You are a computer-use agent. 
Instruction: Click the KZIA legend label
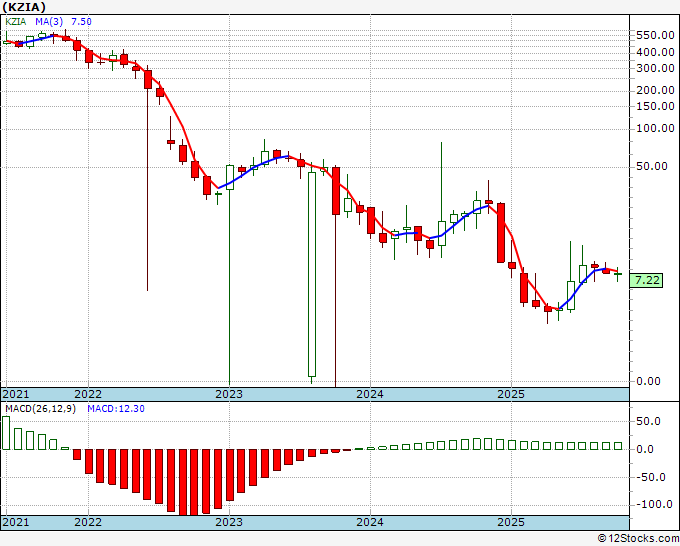(x=16, y=21)
